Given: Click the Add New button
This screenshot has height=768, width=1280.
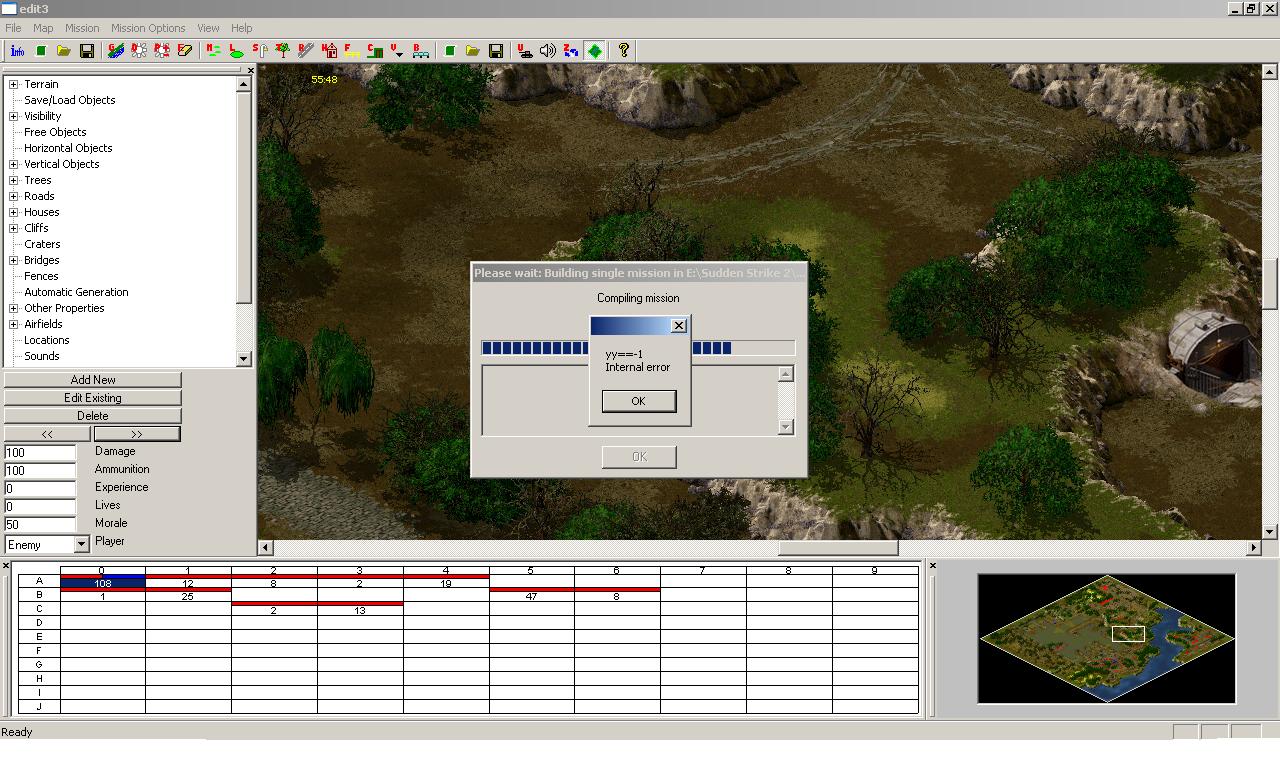Looking at the screenshot, I should 93,380.
